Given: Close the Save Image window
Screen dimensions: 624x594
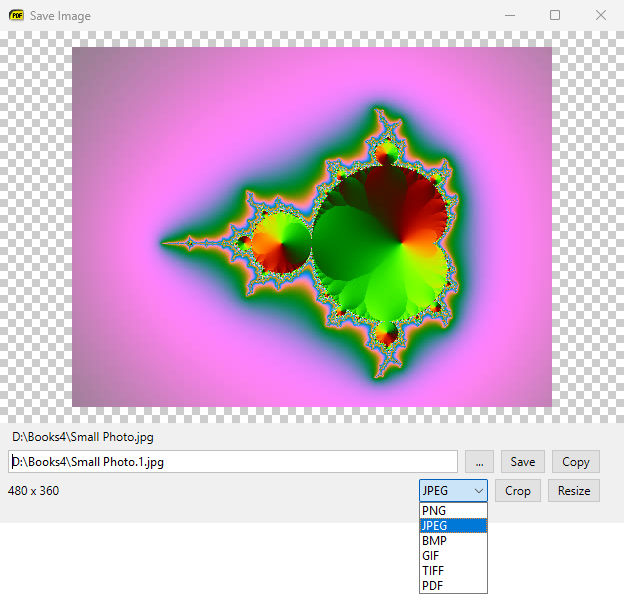Looking at the screenshot, I should [601, 16].
